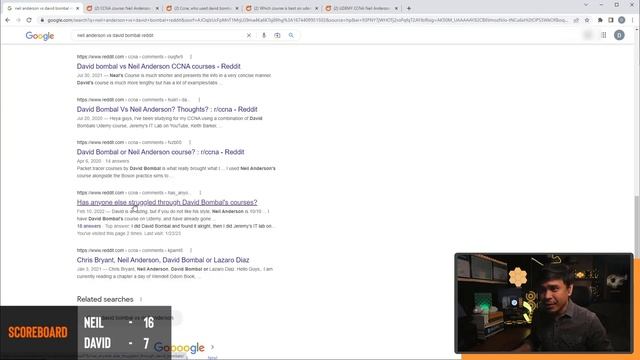
Task: Close the 'CCNA course Neil Anderson' tab
Action: pyautogui.click(x=157, y=8)
